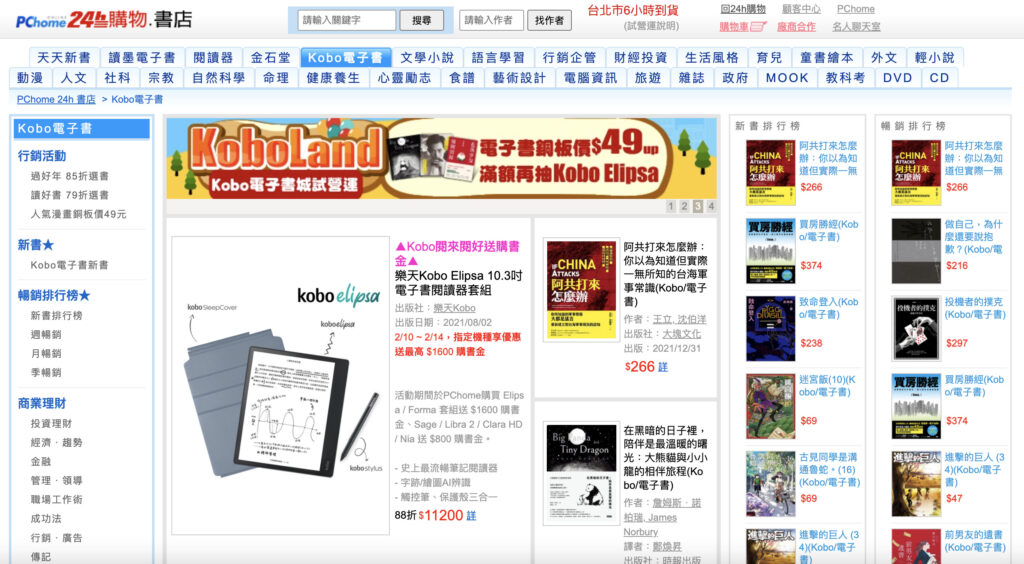Image resolution: width=1024 pixels, height=564 pixels.
Task: Switch to the 天天新書 tab
Action: 63,57
